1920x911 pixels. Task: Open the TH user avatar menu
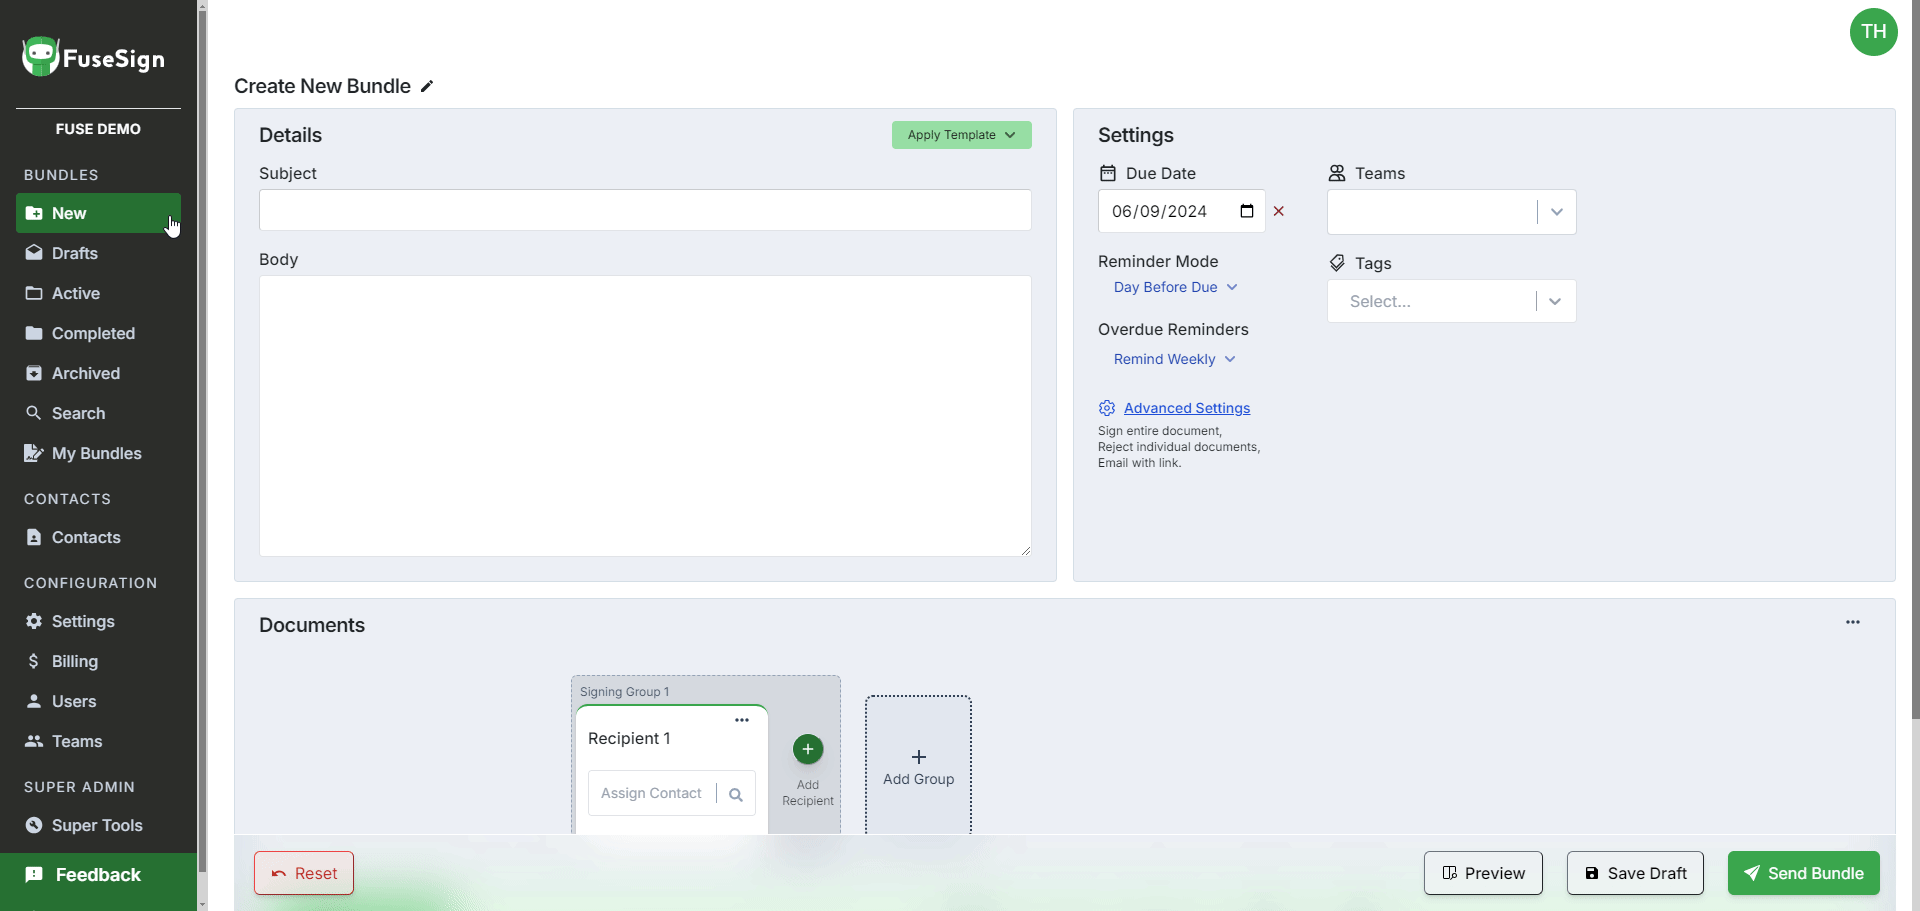coord(1873,32)
